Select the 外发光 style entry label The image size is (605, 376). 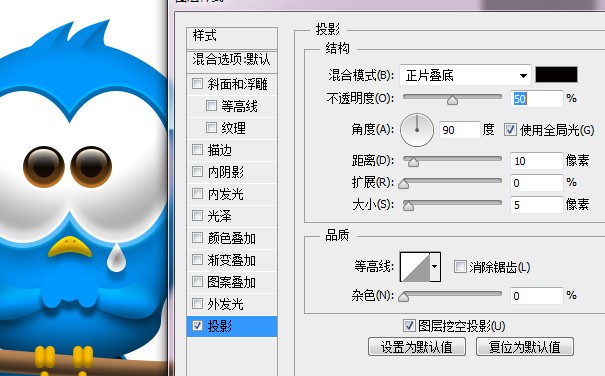click(x=226, y=304)
